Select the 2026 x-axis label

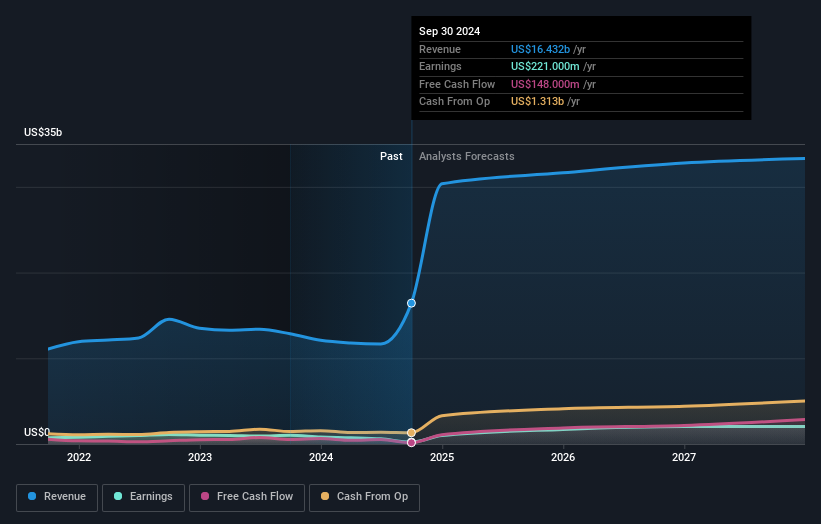563,458
